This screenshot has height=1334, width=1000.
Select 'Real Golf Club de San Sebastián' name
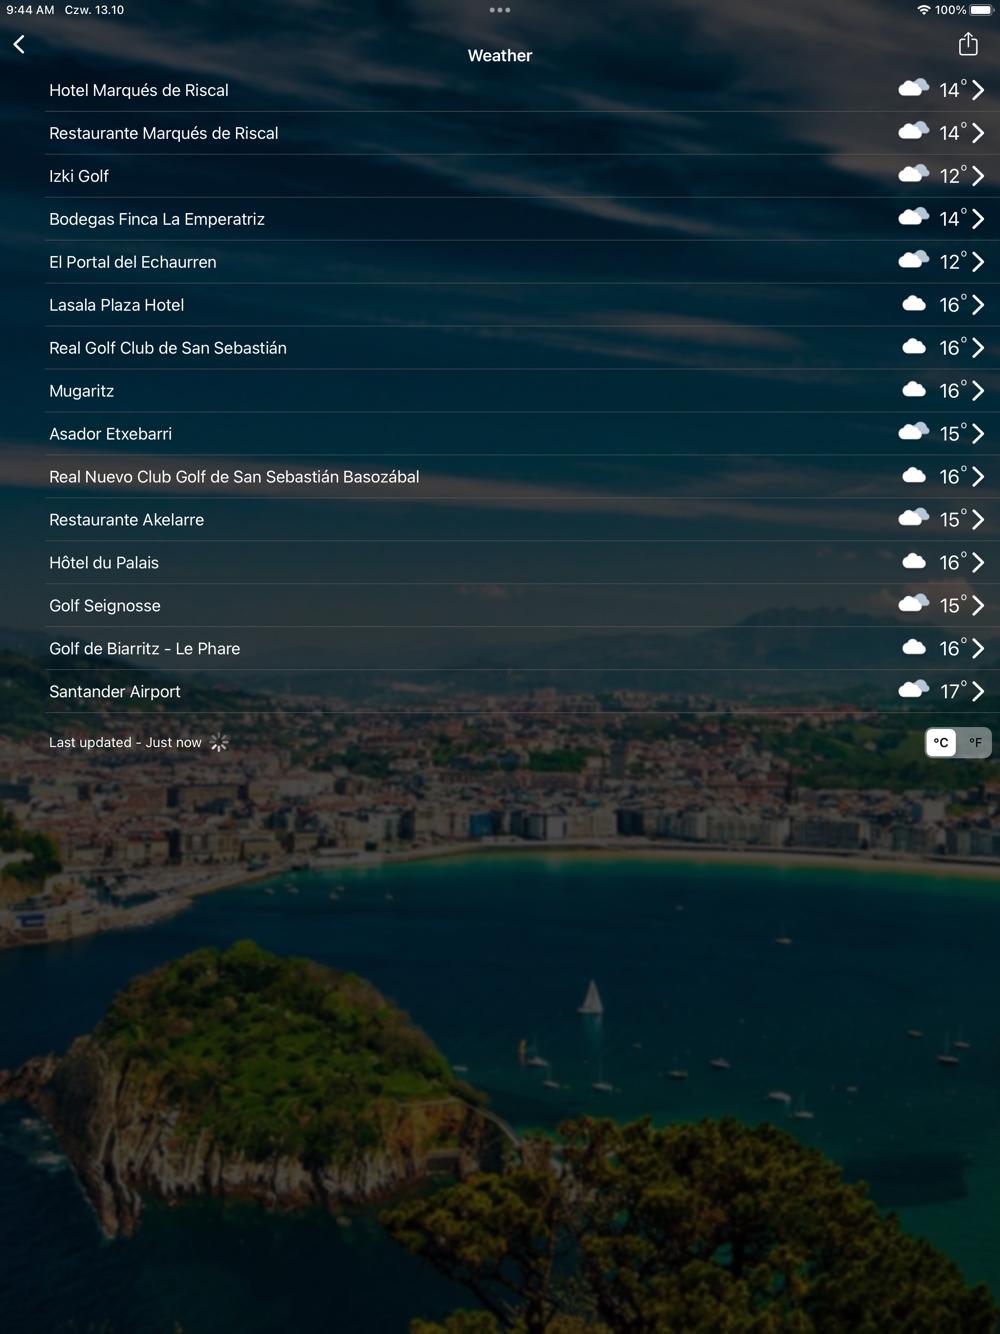pos(168,348)
